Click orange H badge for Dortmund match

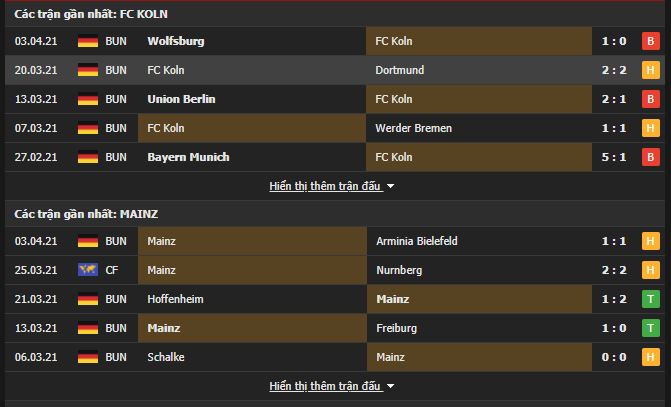(650, 70)
